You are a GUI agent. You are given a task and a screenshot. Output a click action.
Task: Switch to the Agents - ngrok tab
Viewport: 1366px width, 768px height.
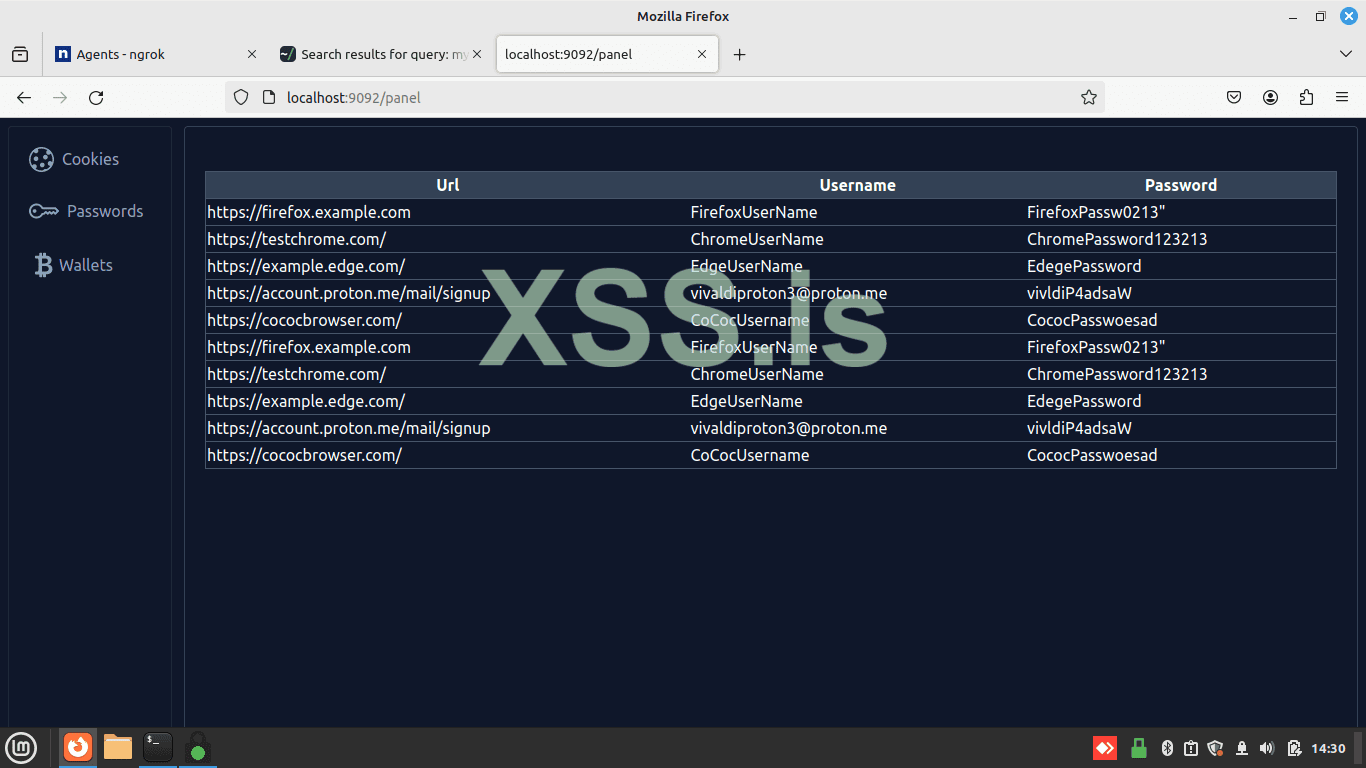[x=157, y=54]
